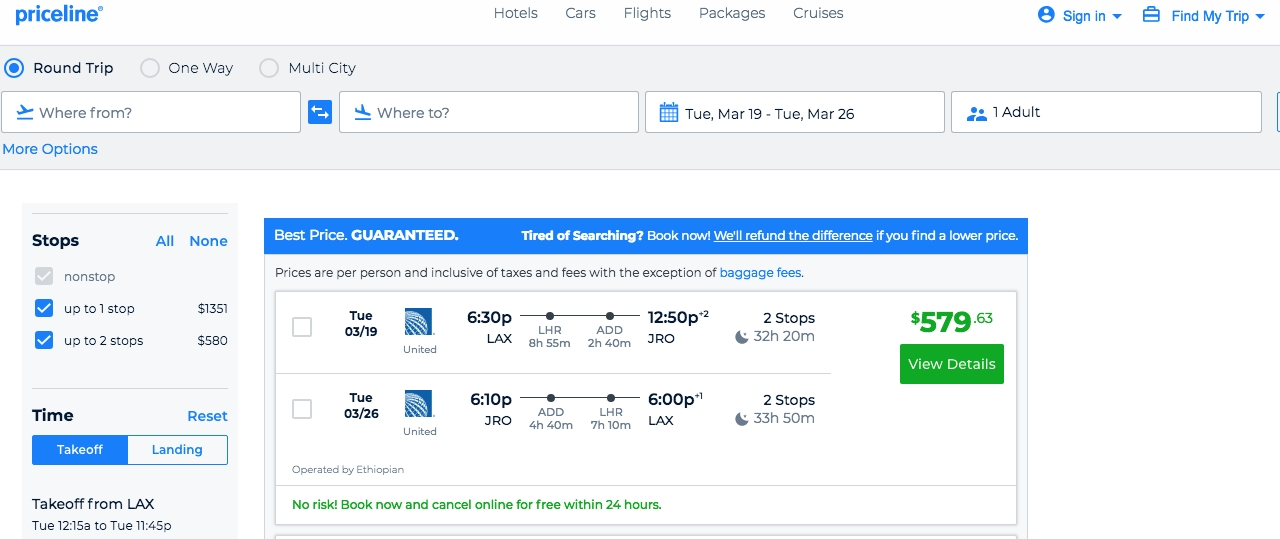Go to the Hotels section
The image size is (1280, 539).
(x=516, y=13)
